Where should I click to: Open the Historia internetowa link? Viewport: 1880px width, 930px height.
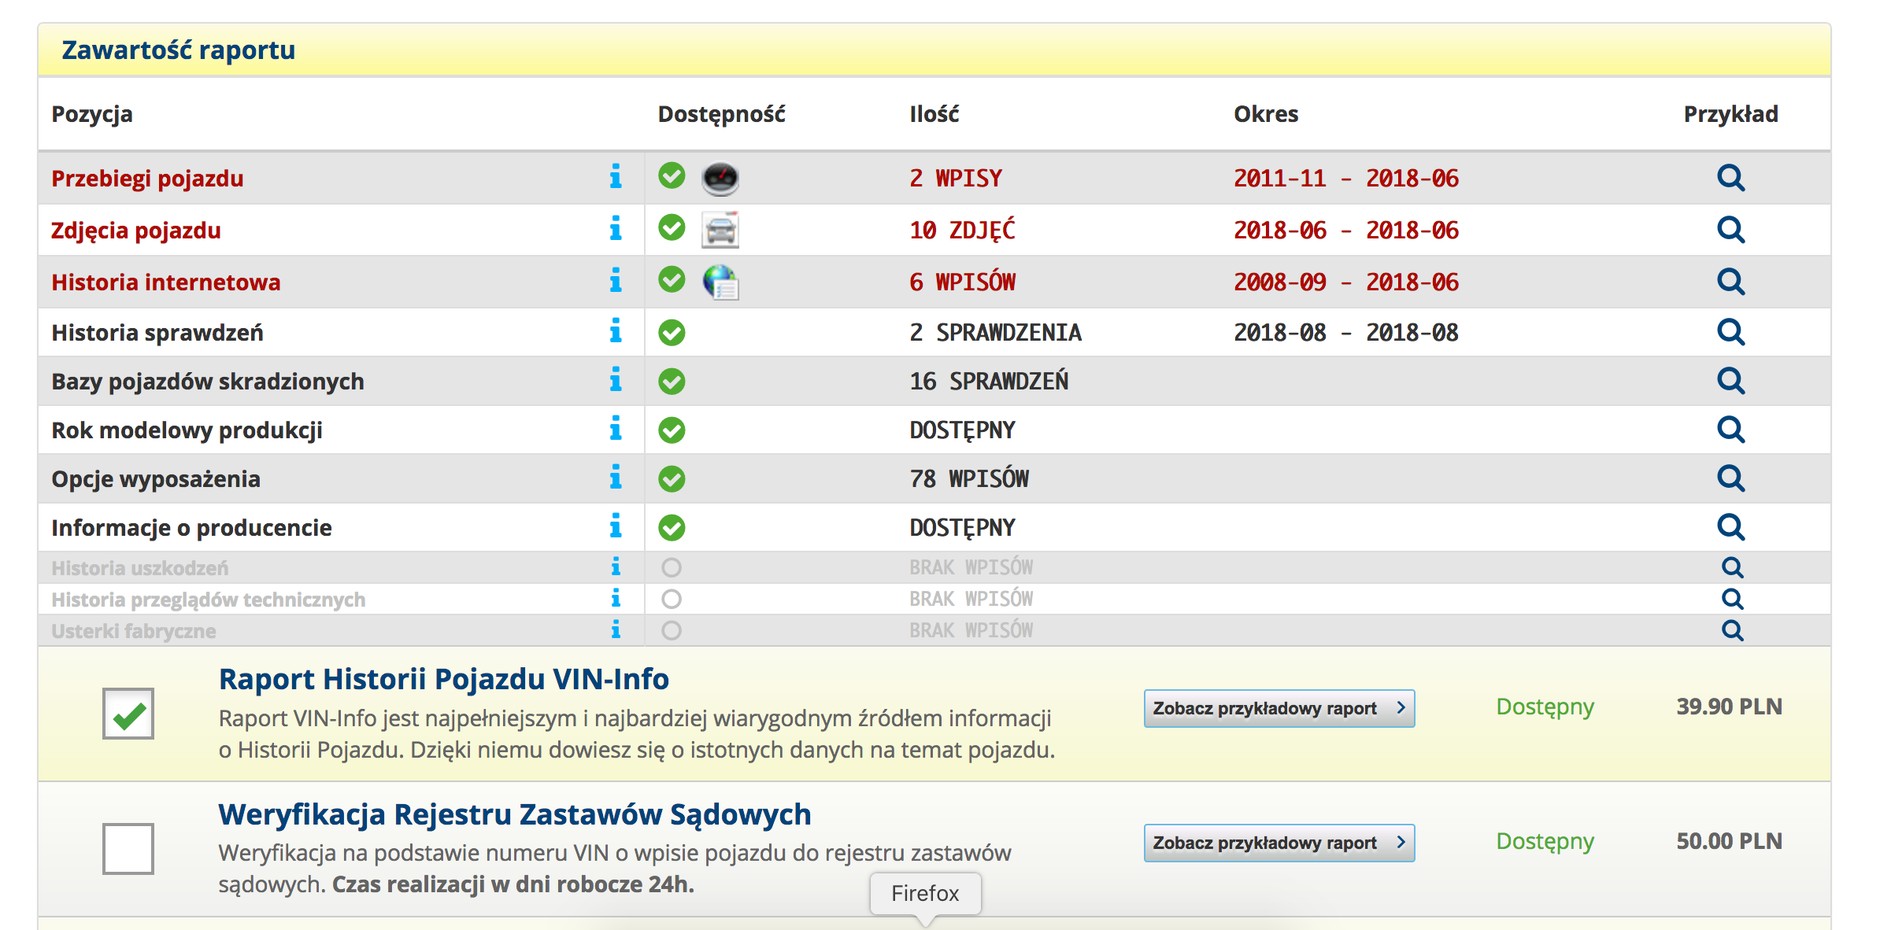click(x=166, y=282)
